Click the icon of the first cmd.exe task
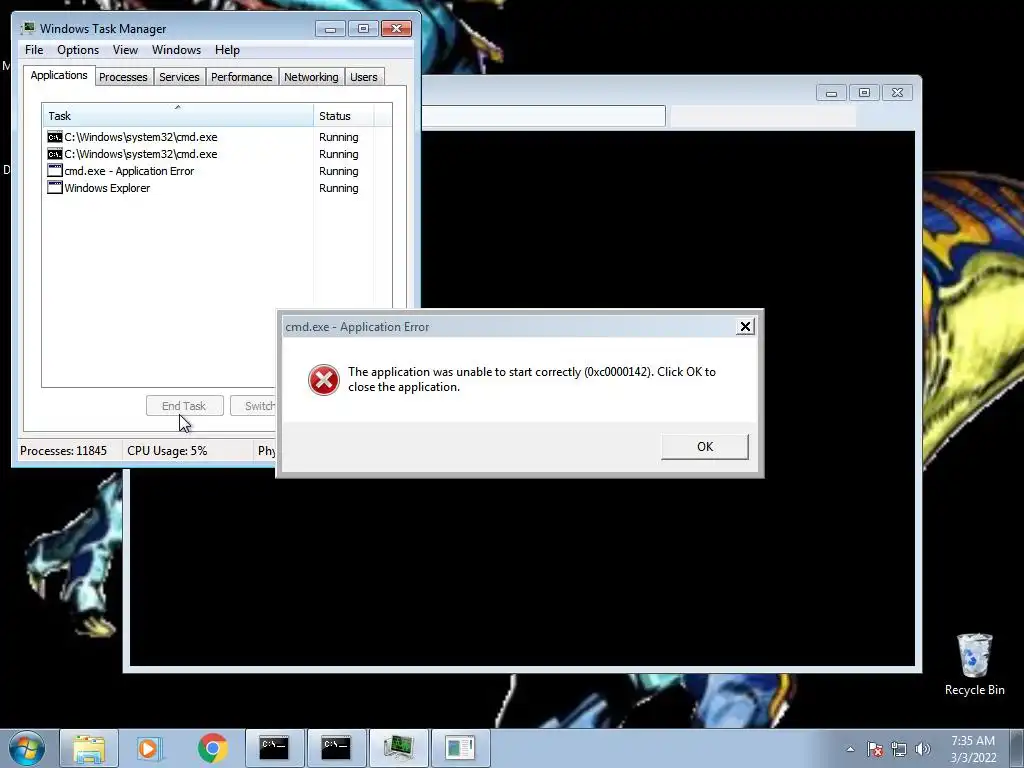The height and width of the screenshot is (768, 1024). click(55, 136)
